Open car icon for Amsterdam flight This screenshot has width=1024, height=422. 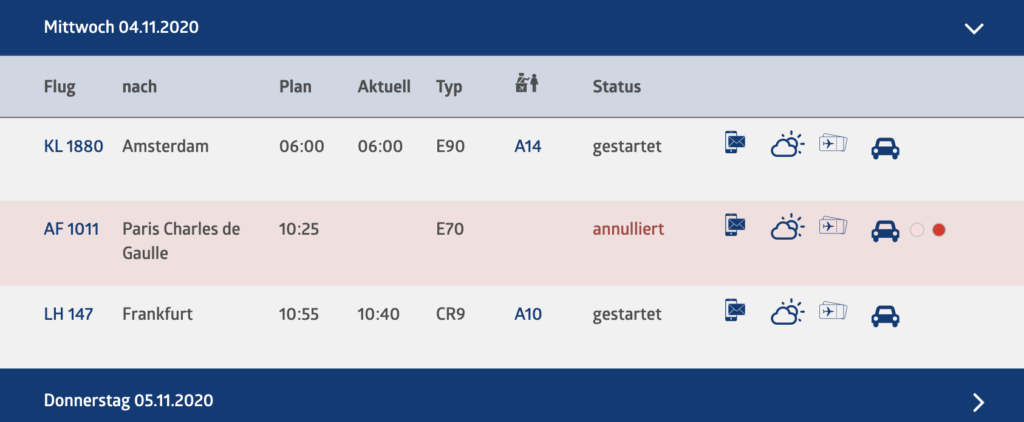coord(884,148)
